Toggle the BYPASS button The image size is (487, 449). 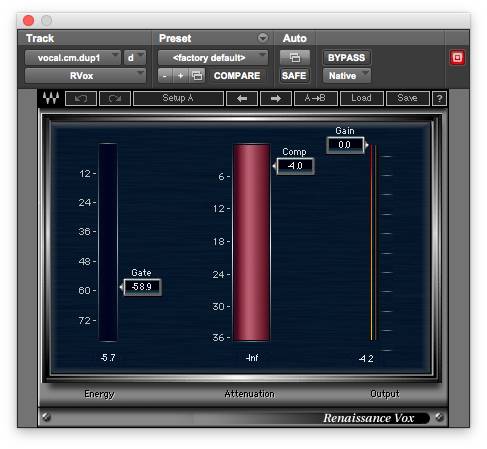click(346, 58)
